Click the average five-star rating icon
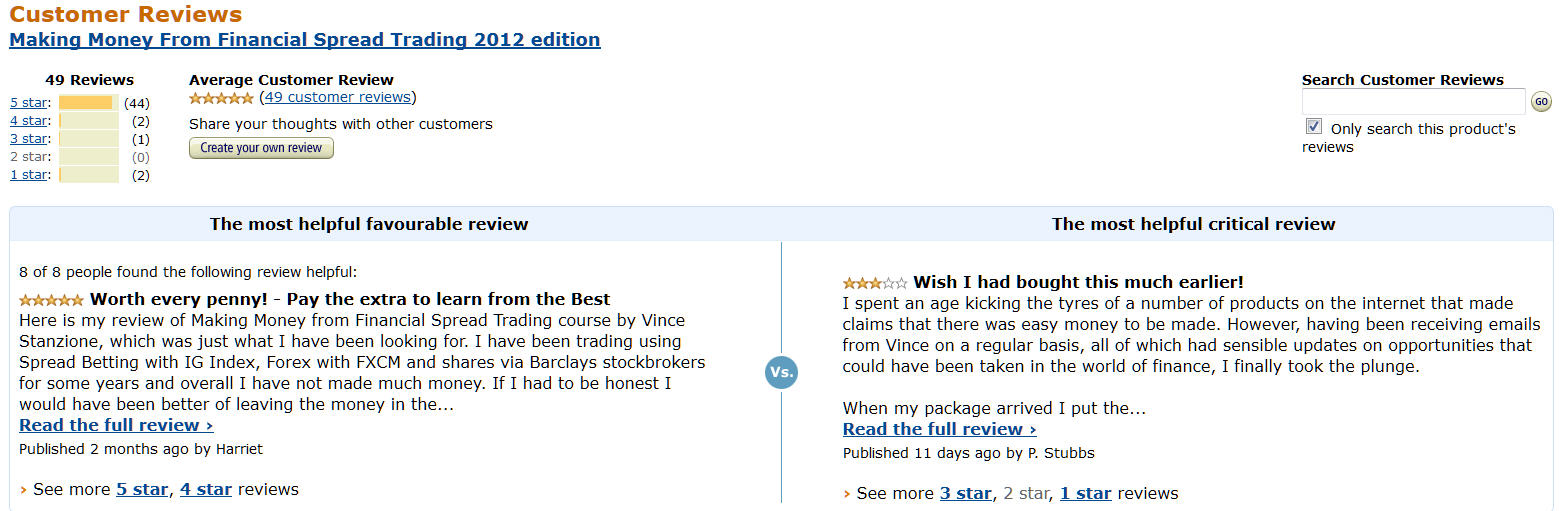 coord(221,98)
